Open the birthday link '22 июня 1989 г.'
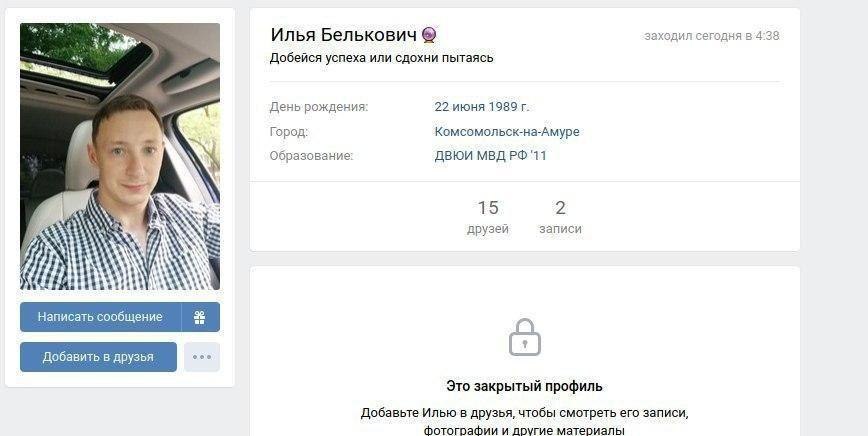This screenshot has height=436, width=868. click(x=482, y=107)
